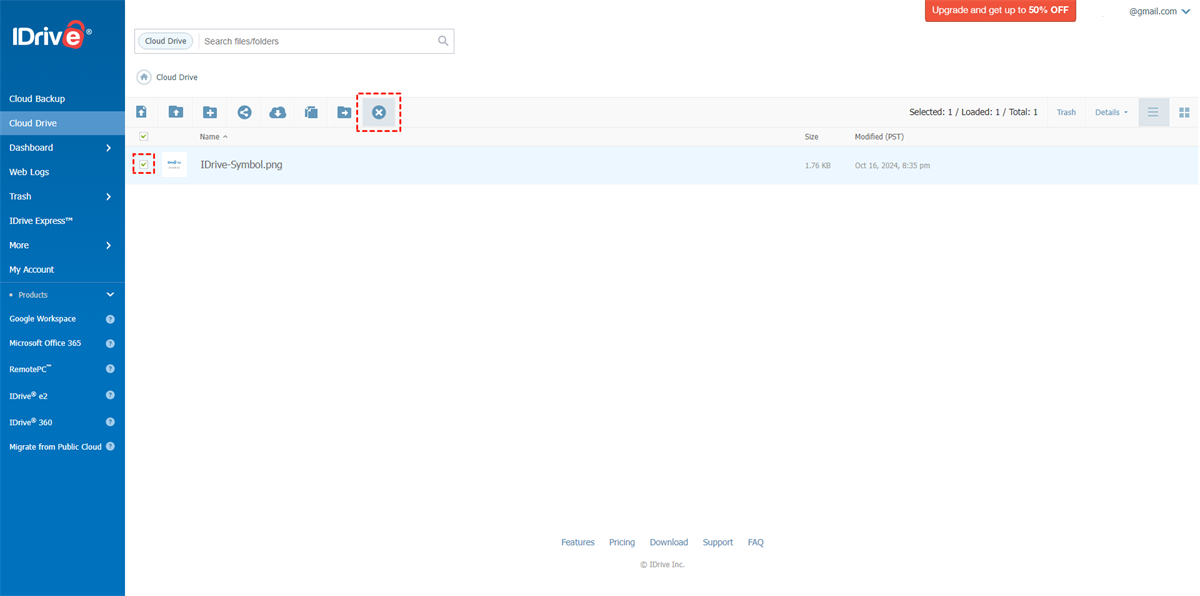Uncheck the IDrive-Symbol.png checkbox
This screenshot has width=1200, height=596.
coord(144,164)
